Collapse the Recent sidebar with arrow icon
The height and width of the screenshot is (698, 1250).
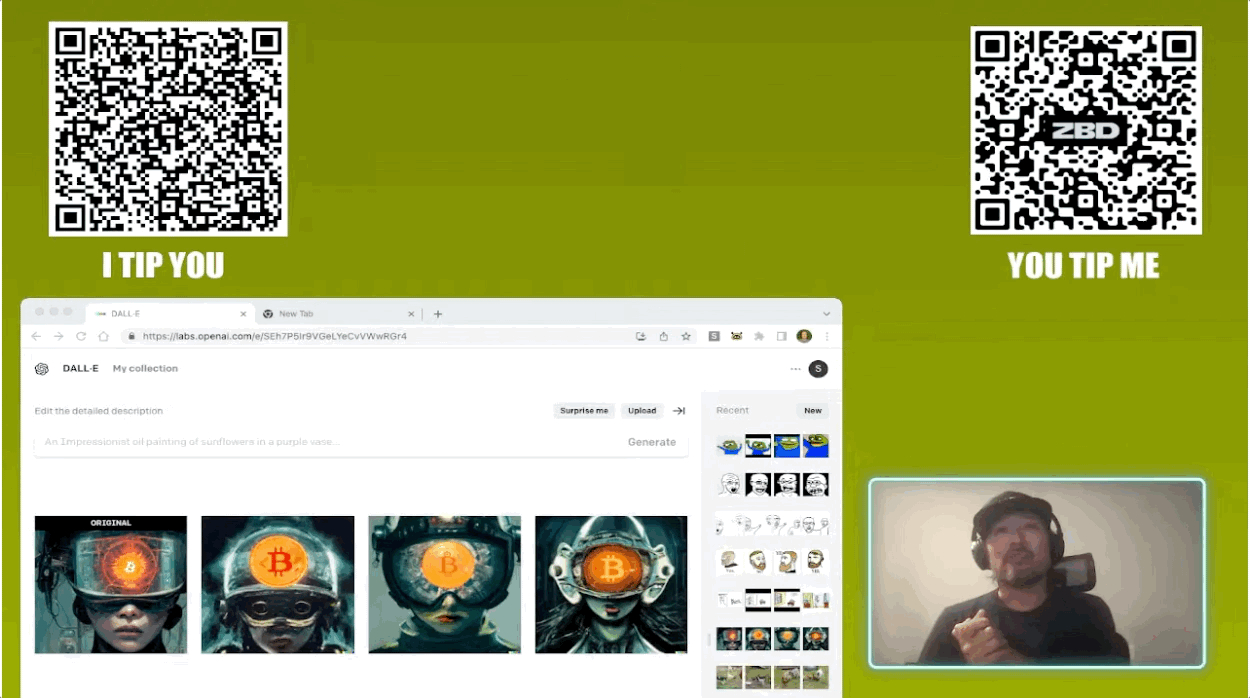tap(679, 411)
